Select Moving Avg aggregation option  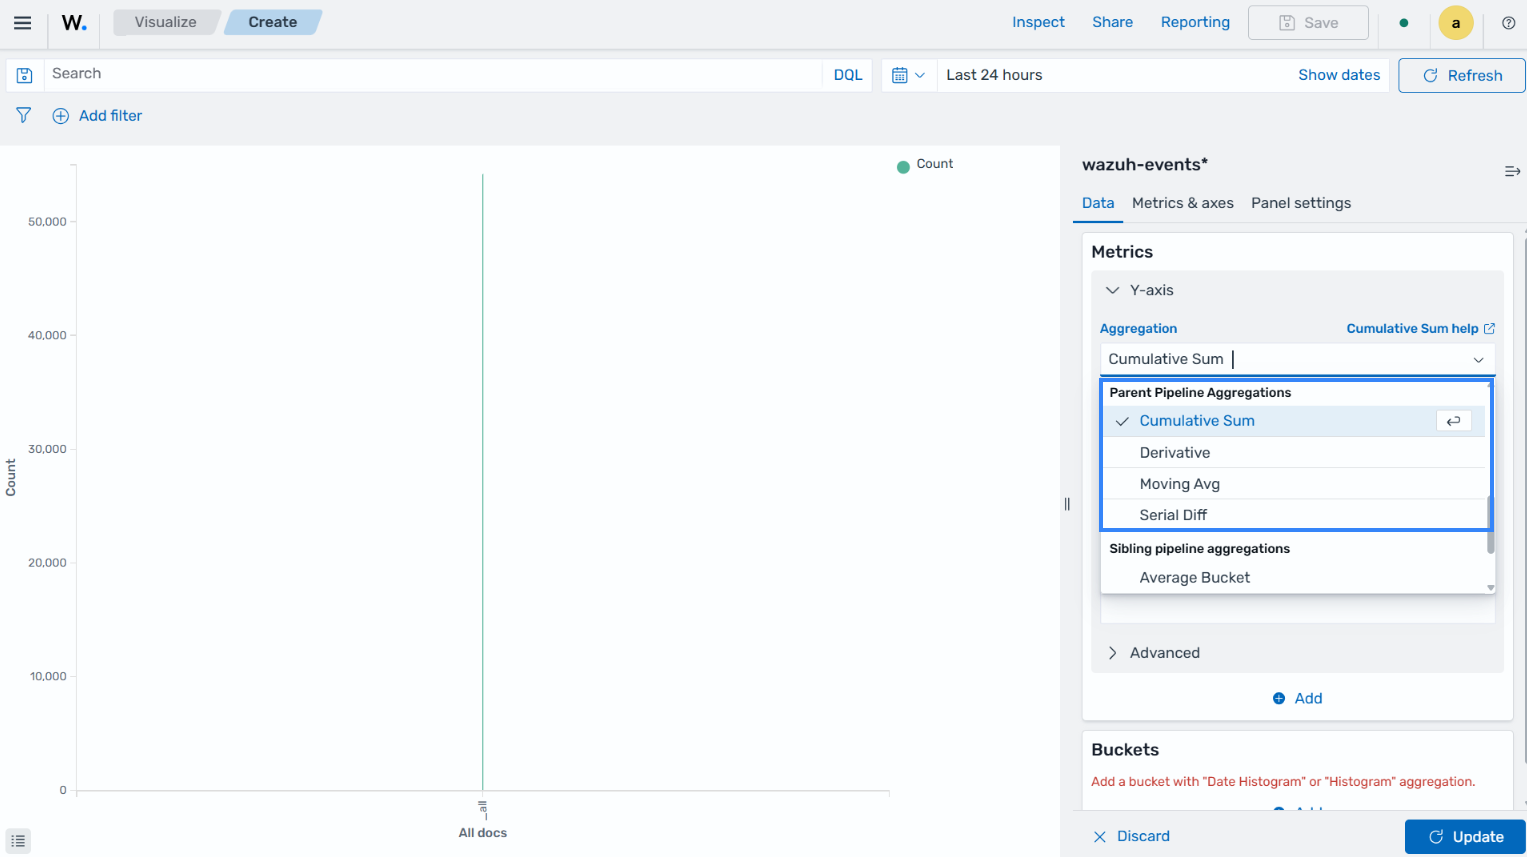[1296, 484]
